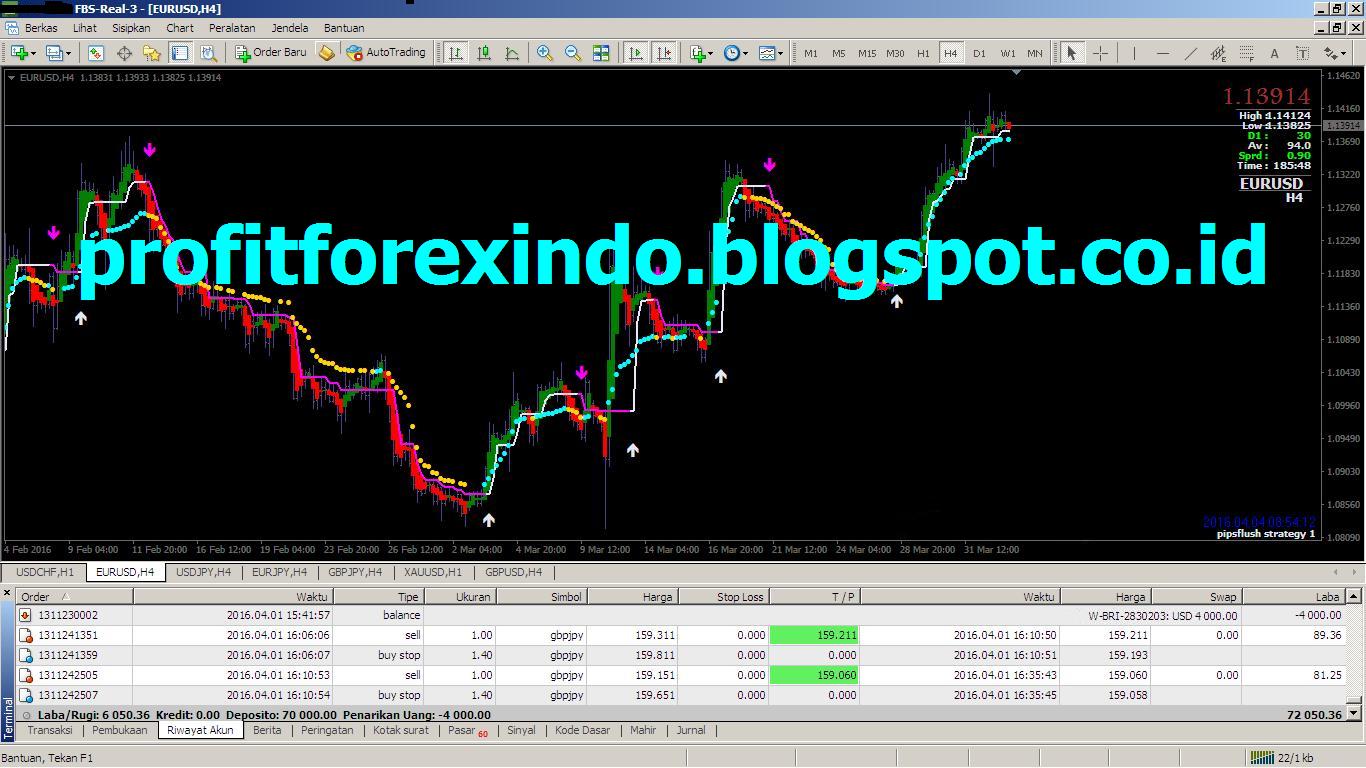Viewport: 1366px width, 768px height.
Task: Select the text label tool
Action: coord(1302,53)
